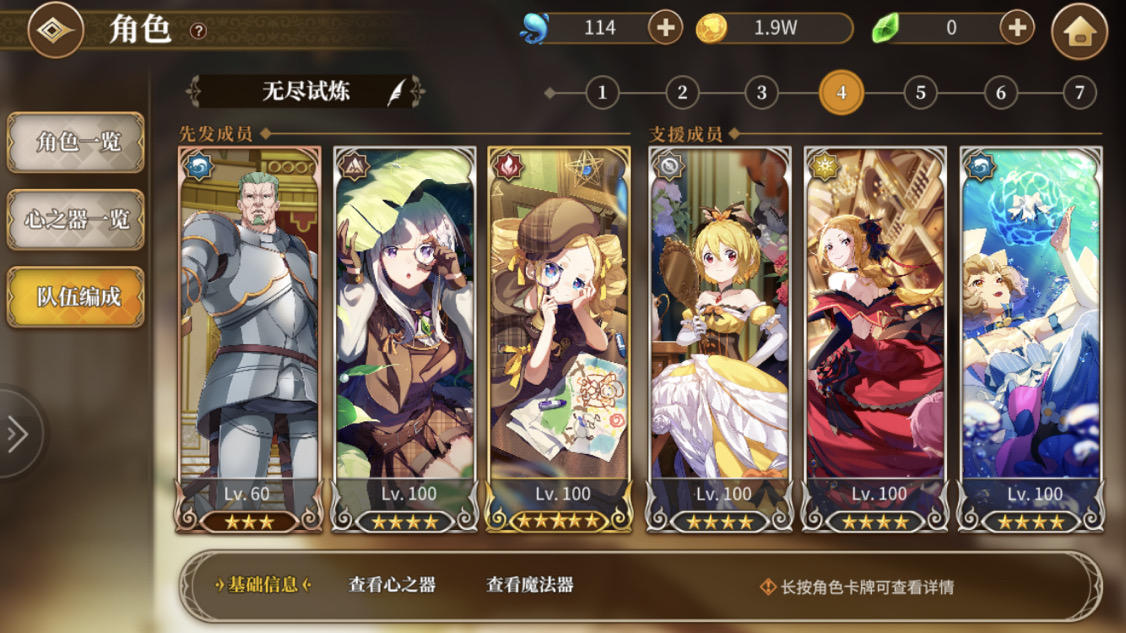Show 查看魔法器 view
This screenshot has width=1126, height=633.
coord(530,585)
